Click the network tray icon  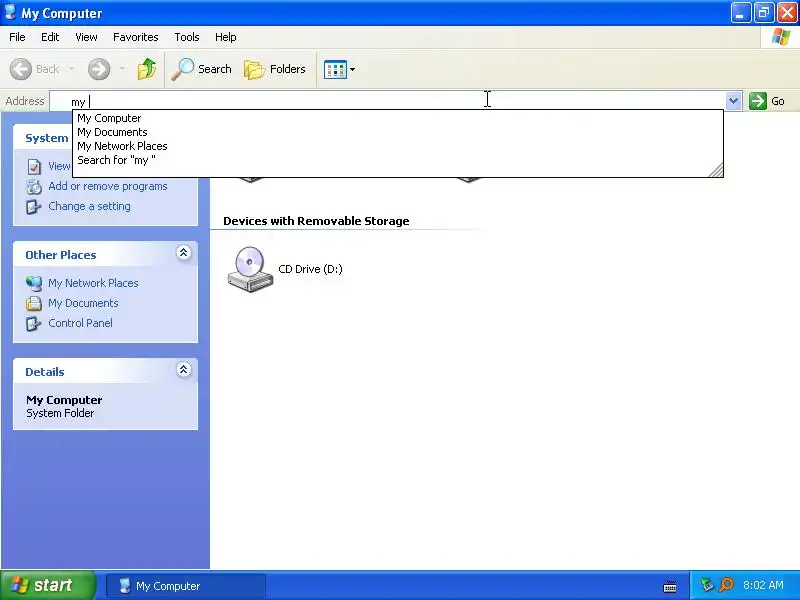pyautogui.click(x=707, y=585)
